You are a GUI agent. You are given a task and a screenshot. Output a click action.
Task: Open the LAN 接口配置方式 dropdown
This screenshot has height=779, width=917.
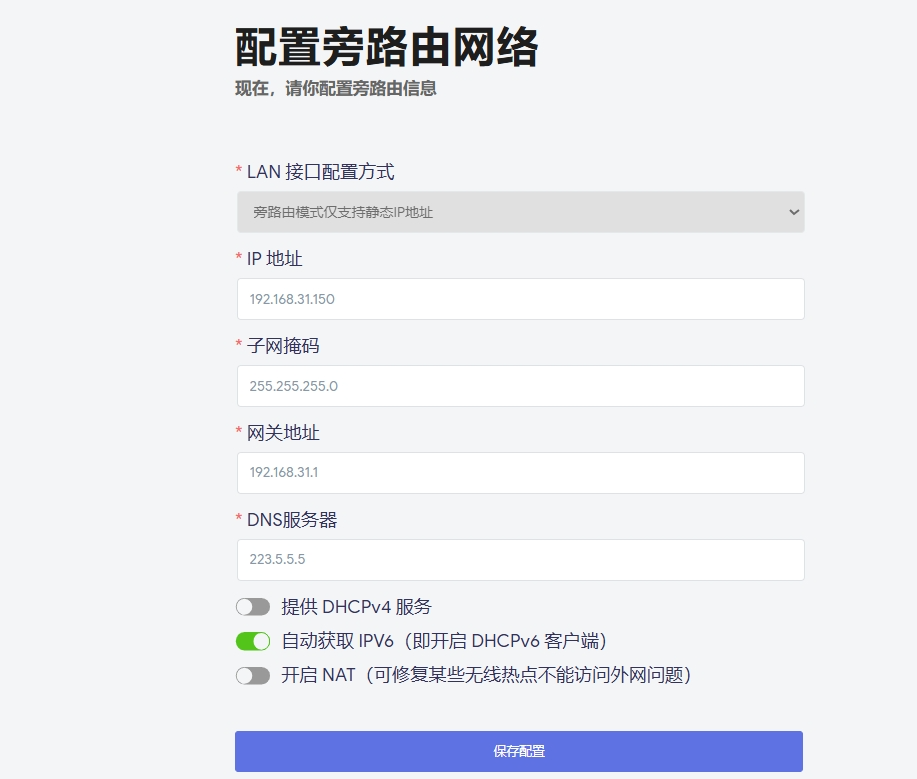pos(520,212)
